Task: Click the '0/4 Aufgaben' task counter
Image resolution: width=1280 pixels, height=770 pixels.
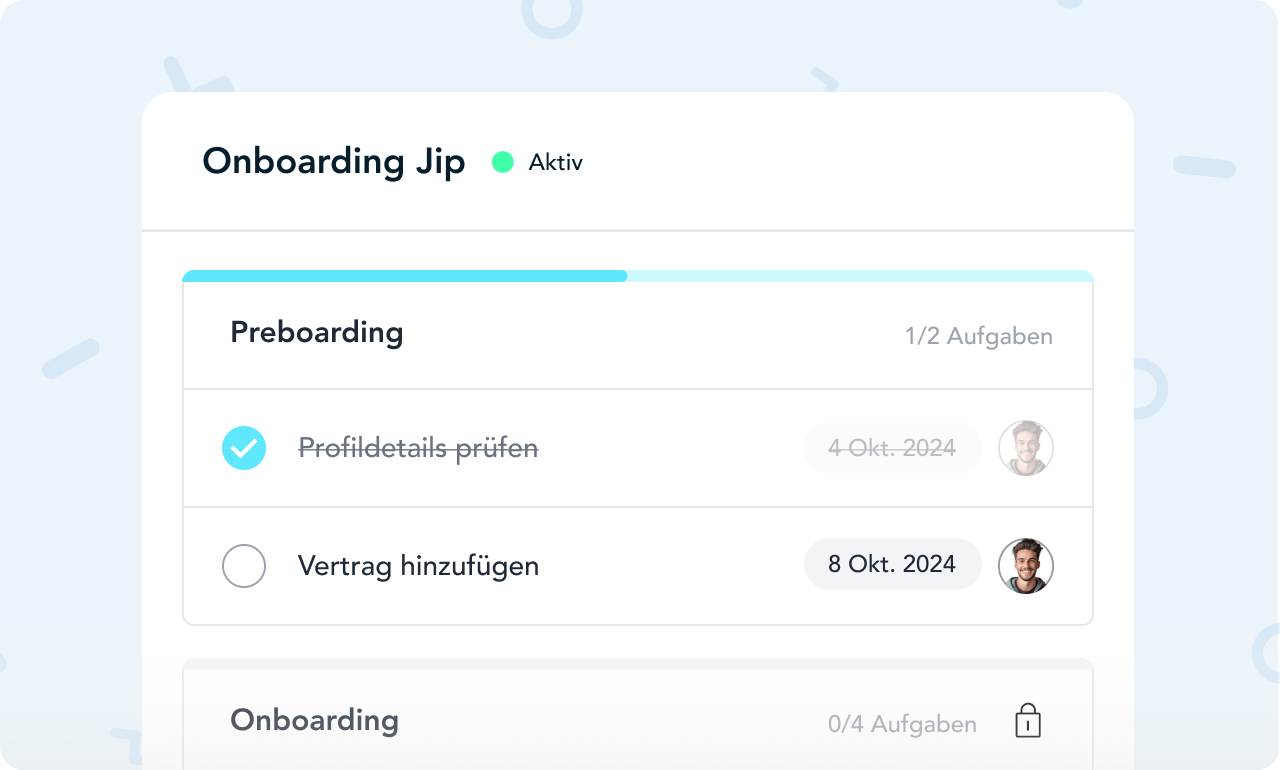Action: [x=902, y=724]
